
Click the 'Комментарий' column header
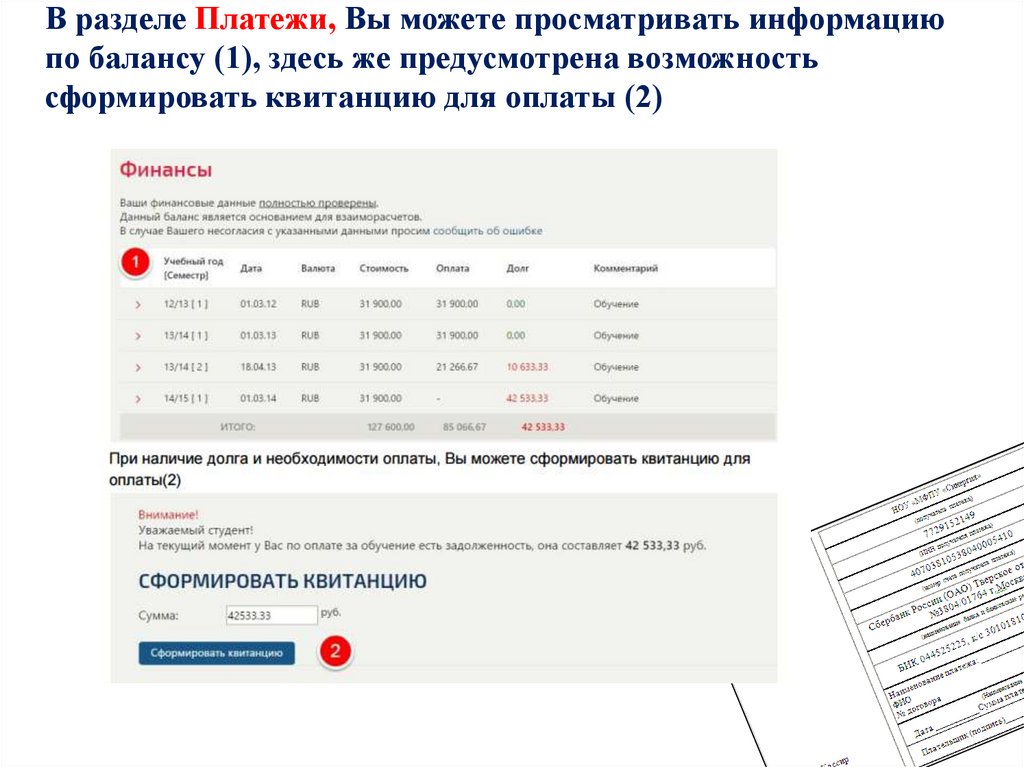coord(626,268)
